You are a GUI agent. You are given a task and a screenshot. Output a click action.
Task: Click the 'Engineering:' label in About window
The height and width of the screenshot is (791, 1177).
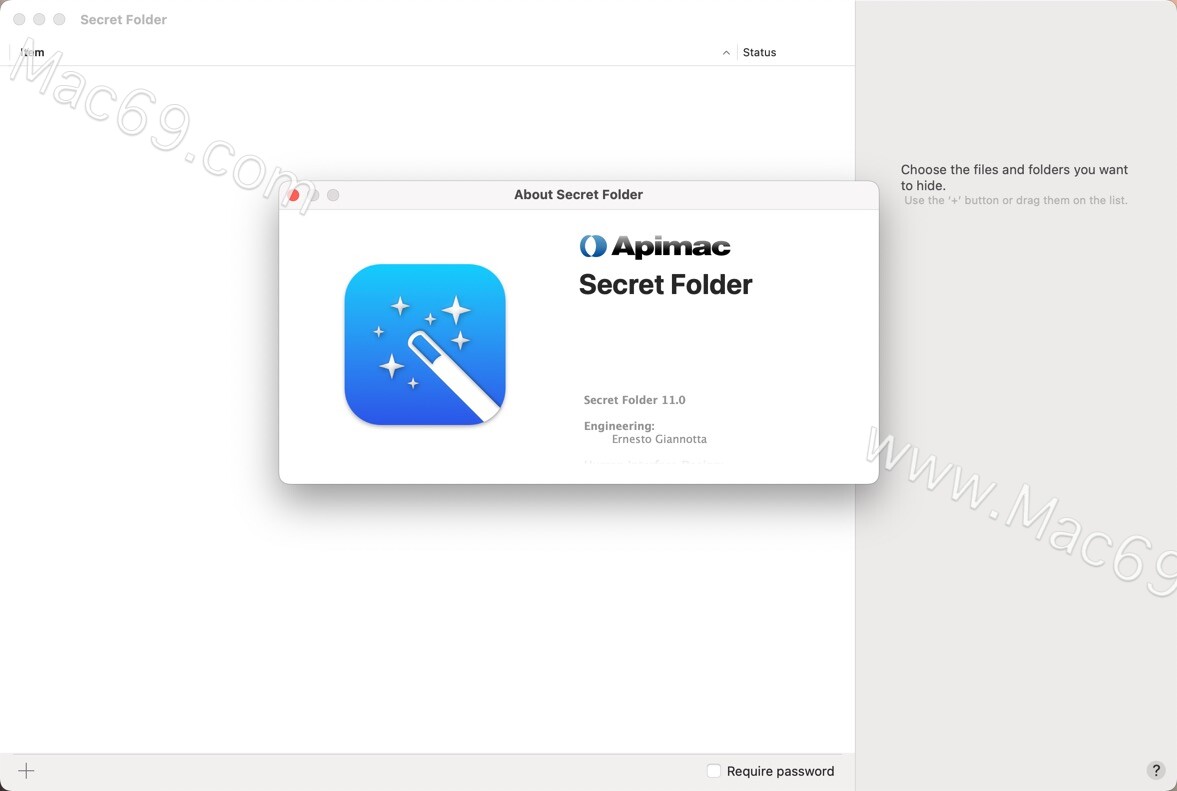pos(619,426)
